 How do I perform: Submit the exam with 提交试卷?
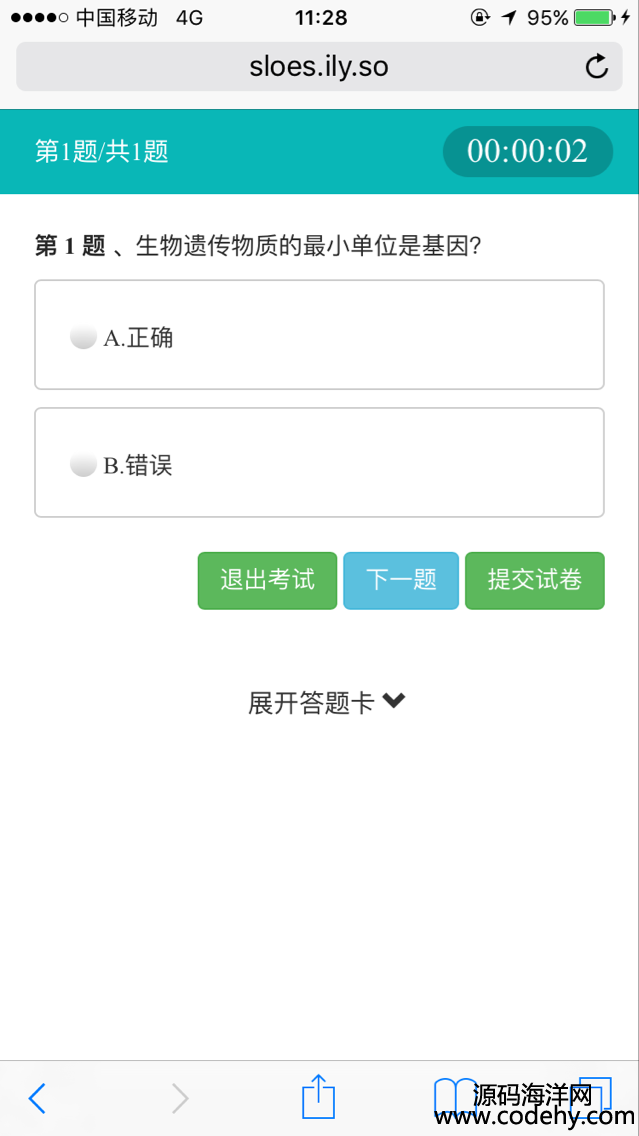tap(534, 580)
